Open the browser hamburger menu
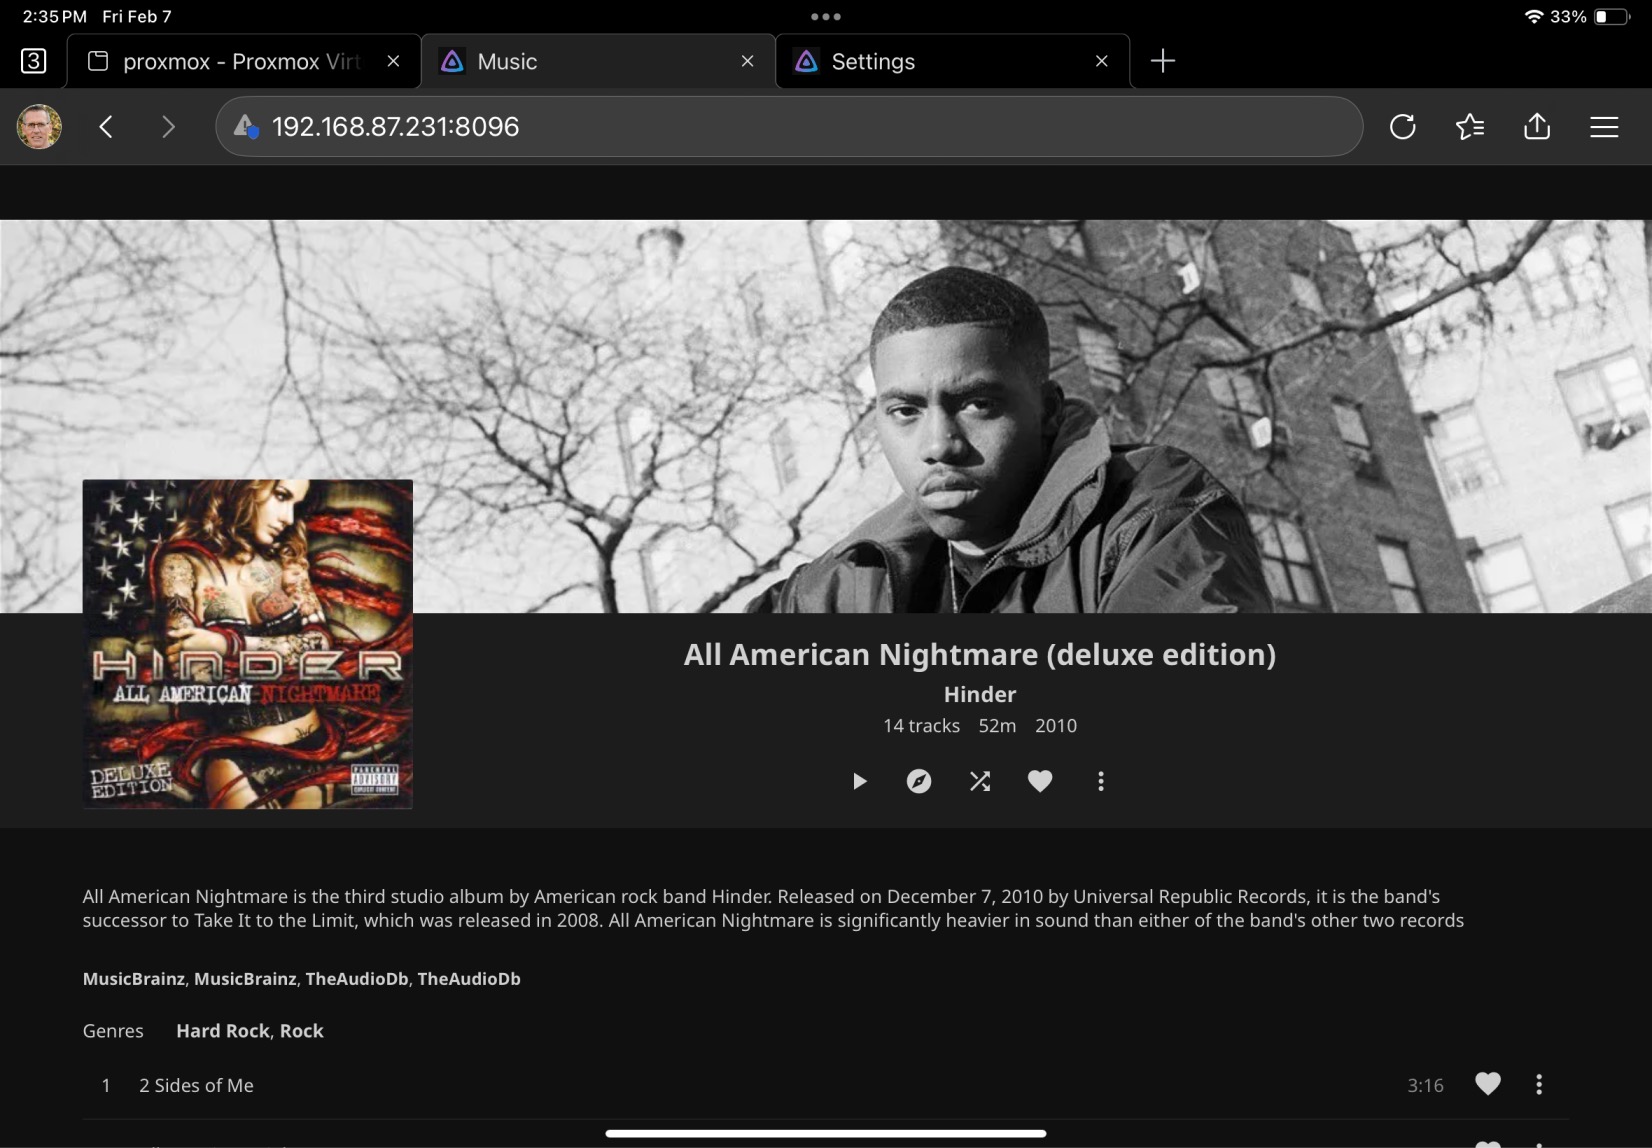Screen dimensions: 1652x1148 pos(1604,127)
